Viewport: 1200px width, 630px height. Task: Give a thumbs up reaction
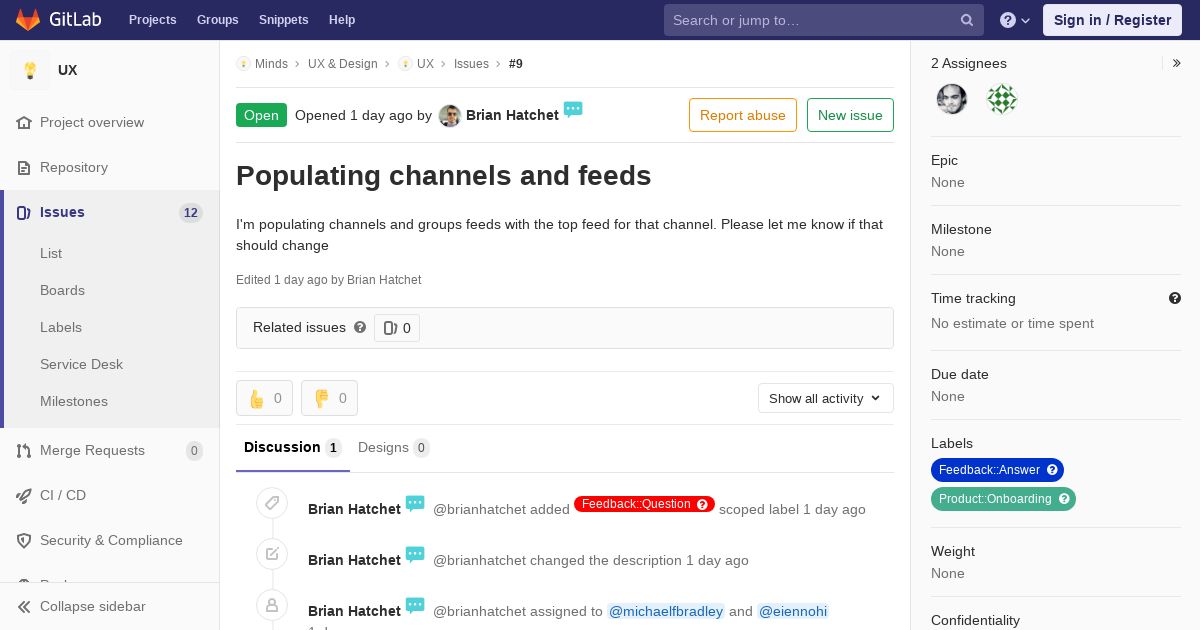(x=264, y=398)
